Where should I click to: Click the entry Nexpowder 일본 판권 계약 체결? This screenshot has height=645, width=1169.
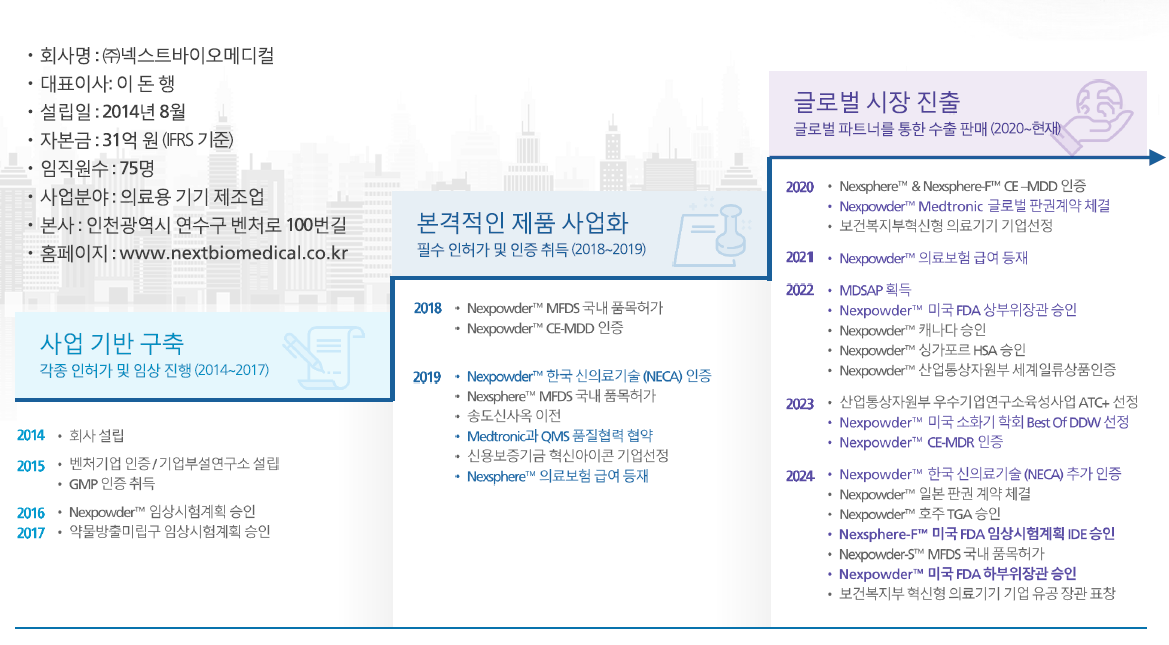click(935, 494)
